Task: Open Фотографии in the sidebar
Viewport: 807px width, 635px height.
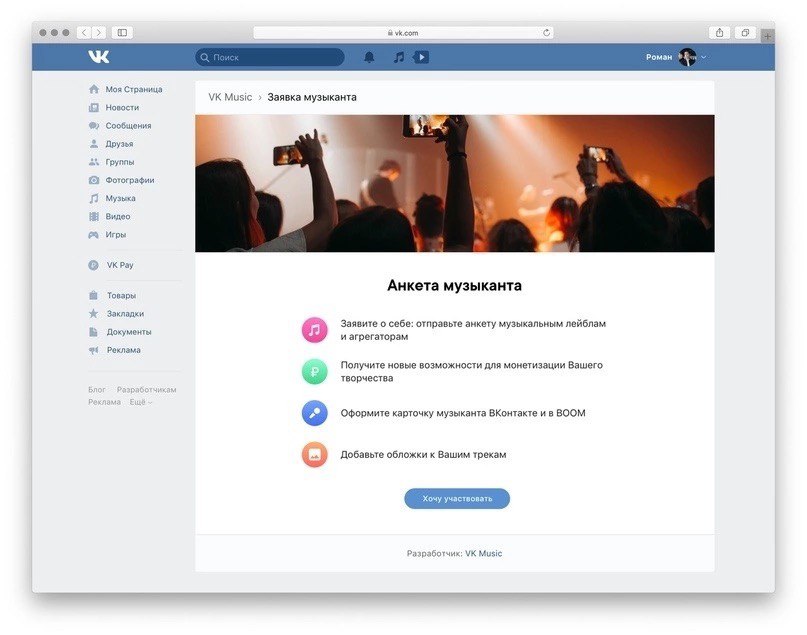Action: click(130, 180)
